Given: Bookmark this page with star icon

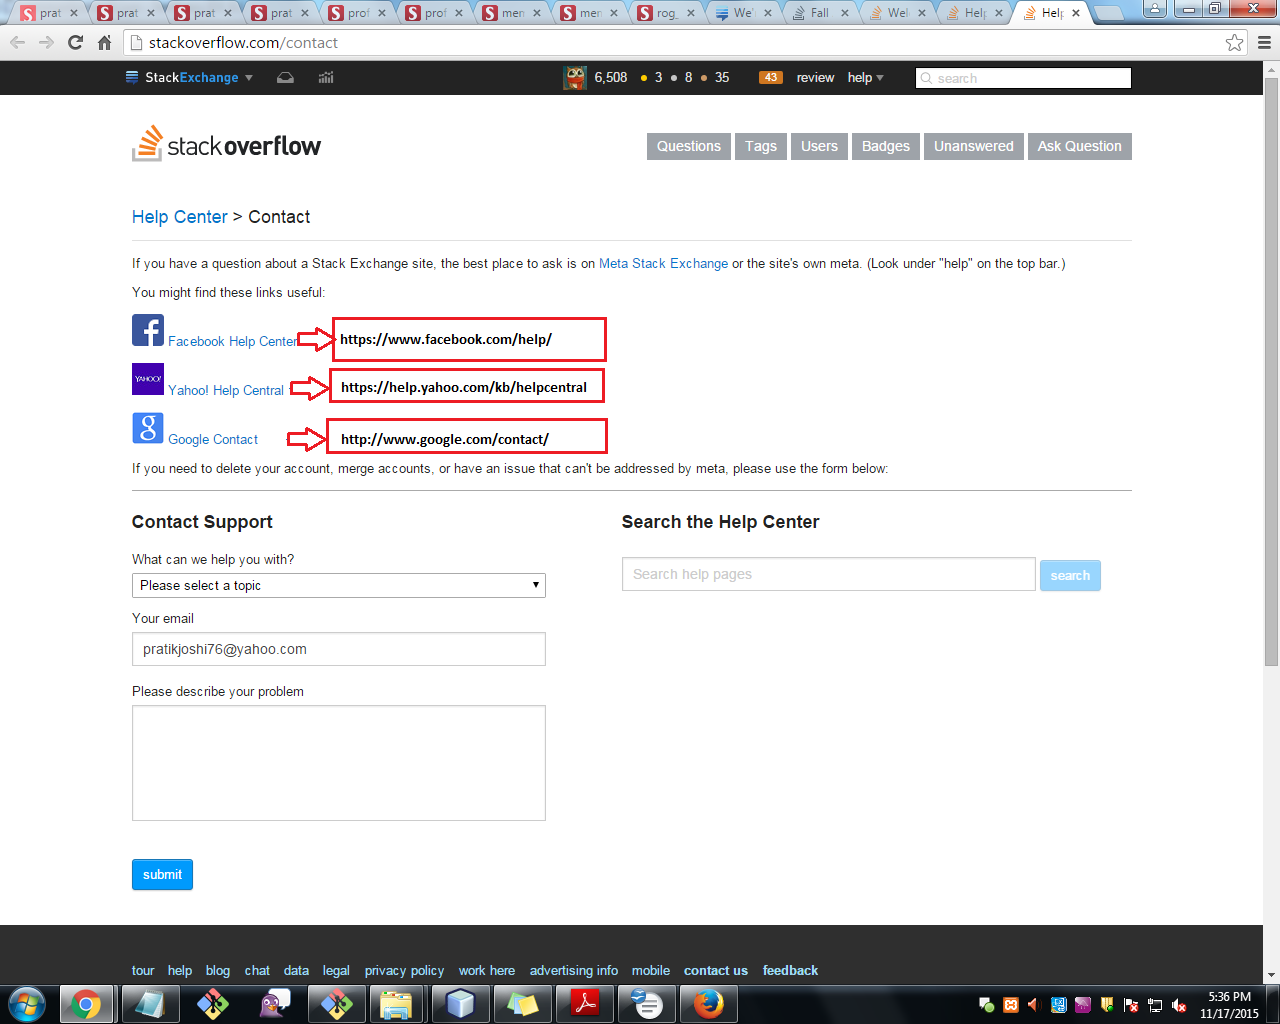Looking at the screenshot, I should [x=1235, y=42].
